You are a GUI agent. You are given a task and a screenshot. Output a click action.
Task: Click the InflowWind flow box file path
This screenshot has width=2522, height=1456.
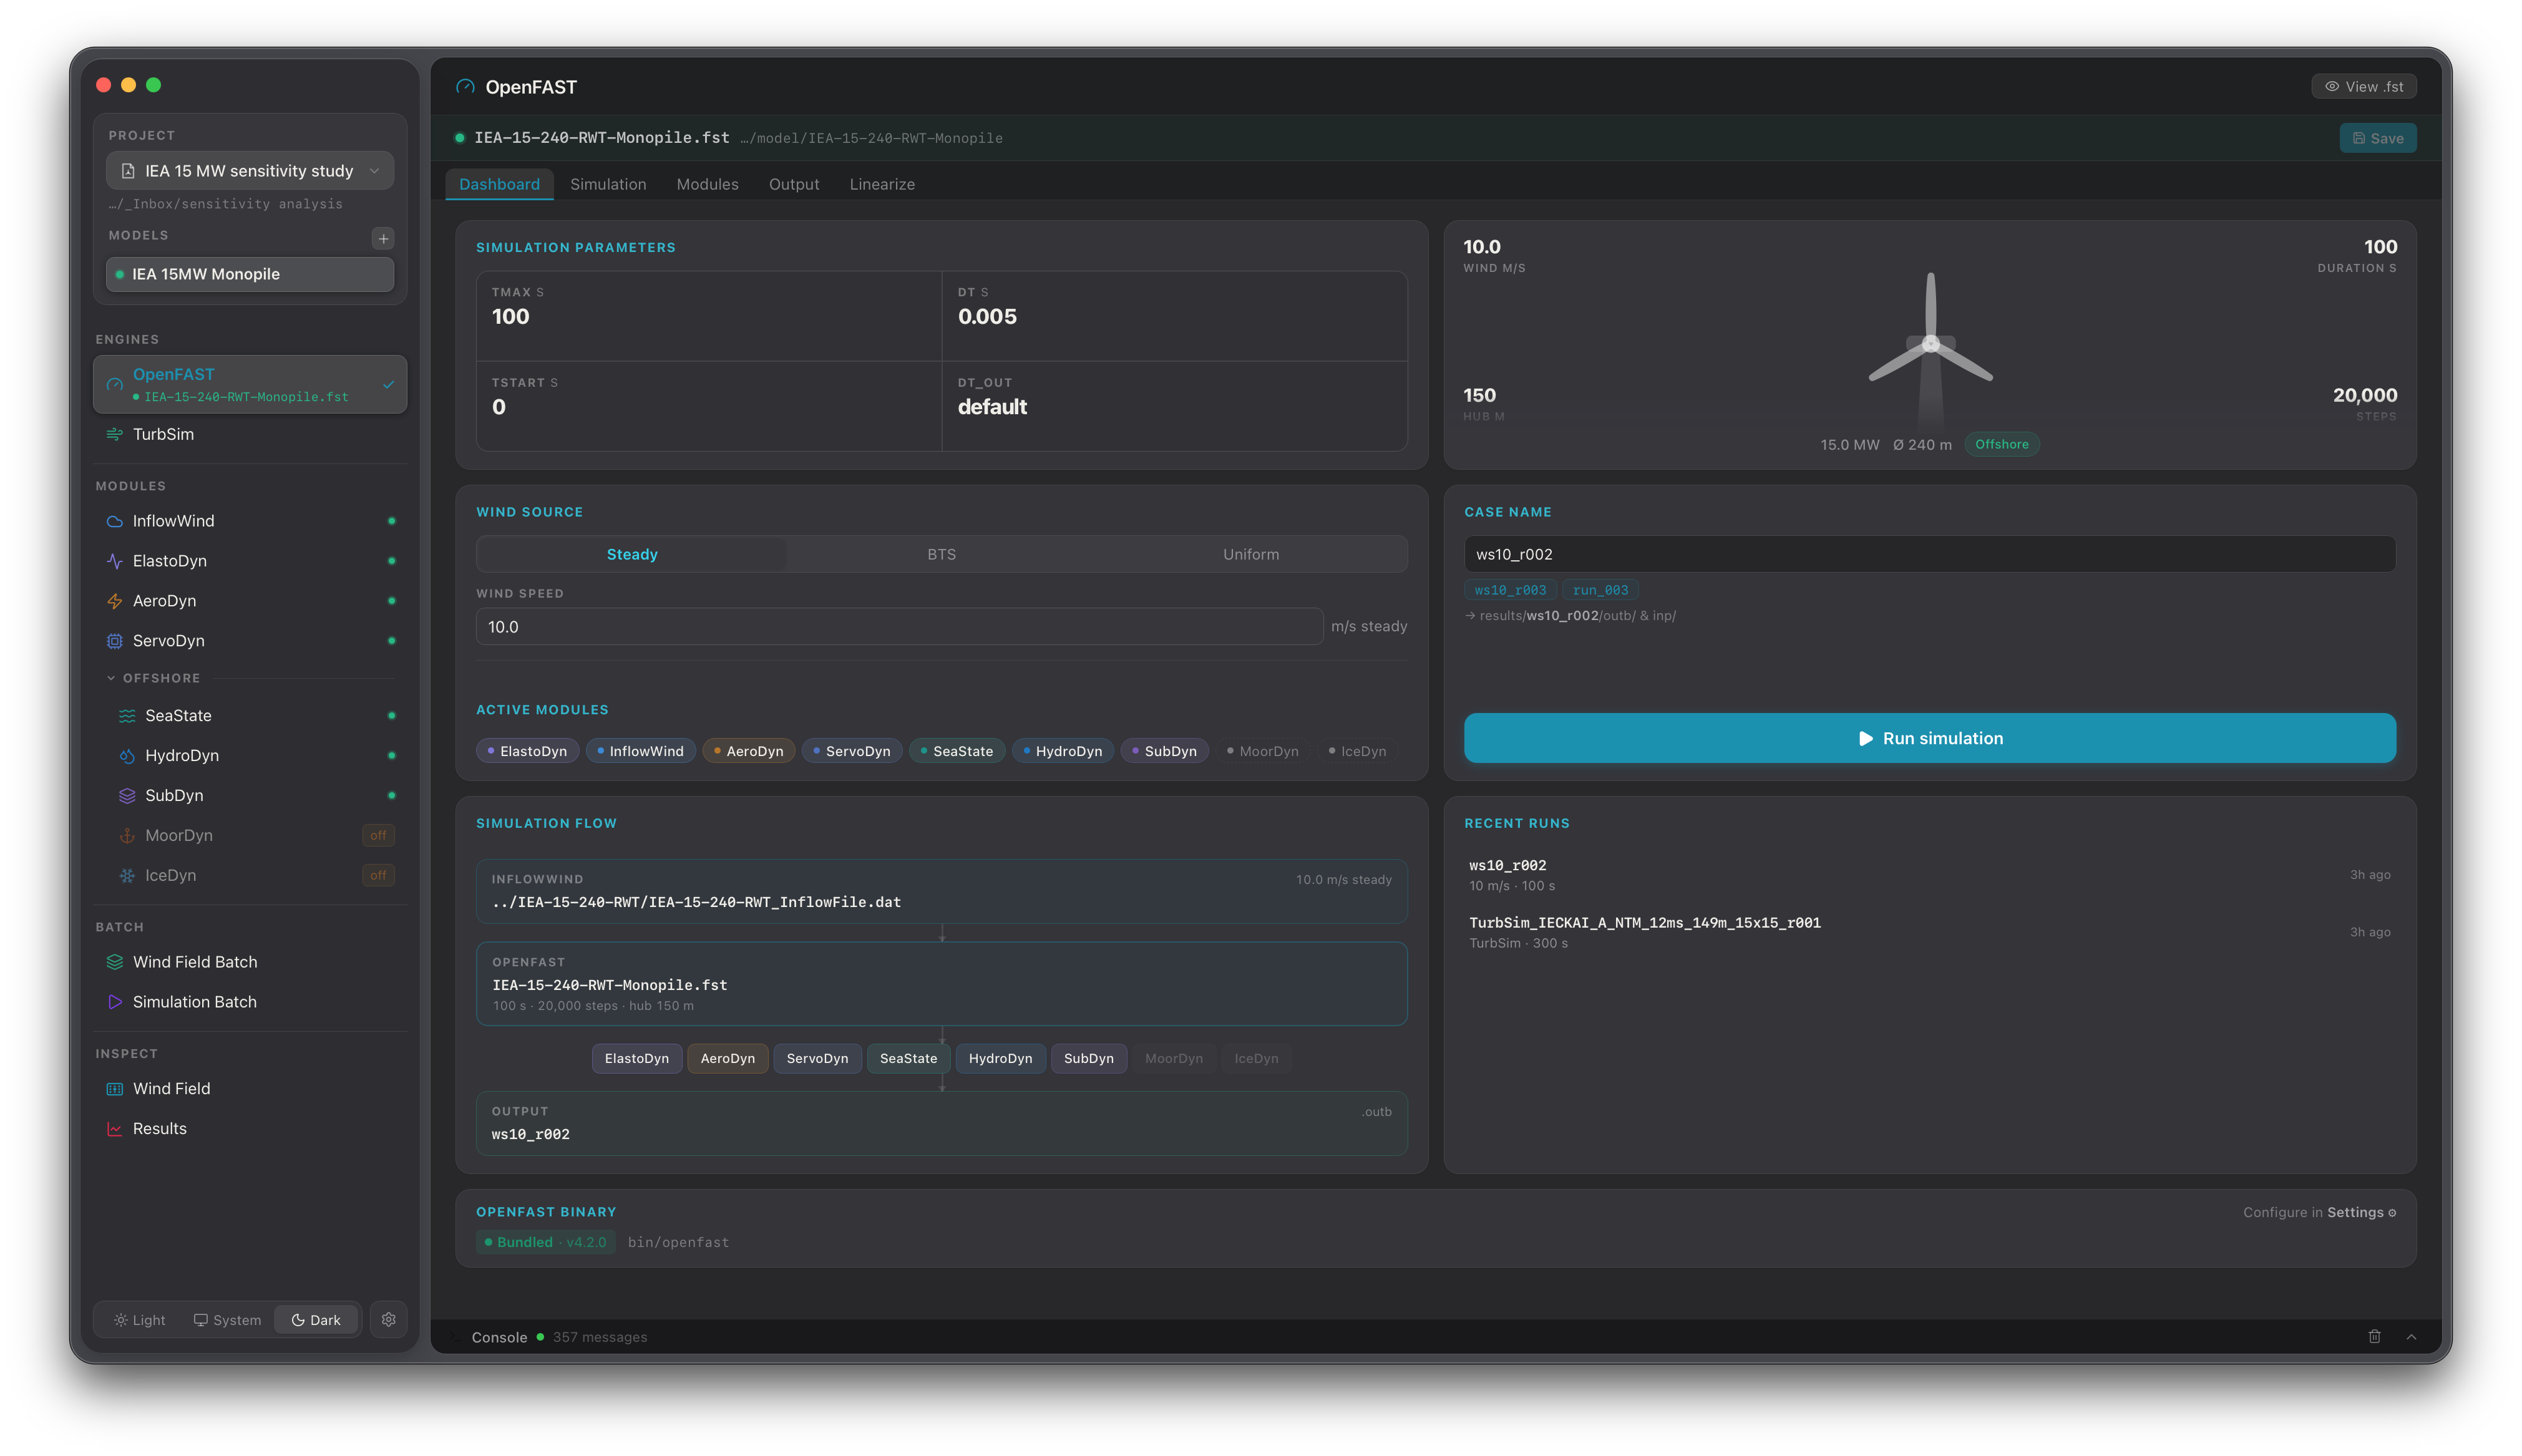pyautogui.click(x=696, y=902)
